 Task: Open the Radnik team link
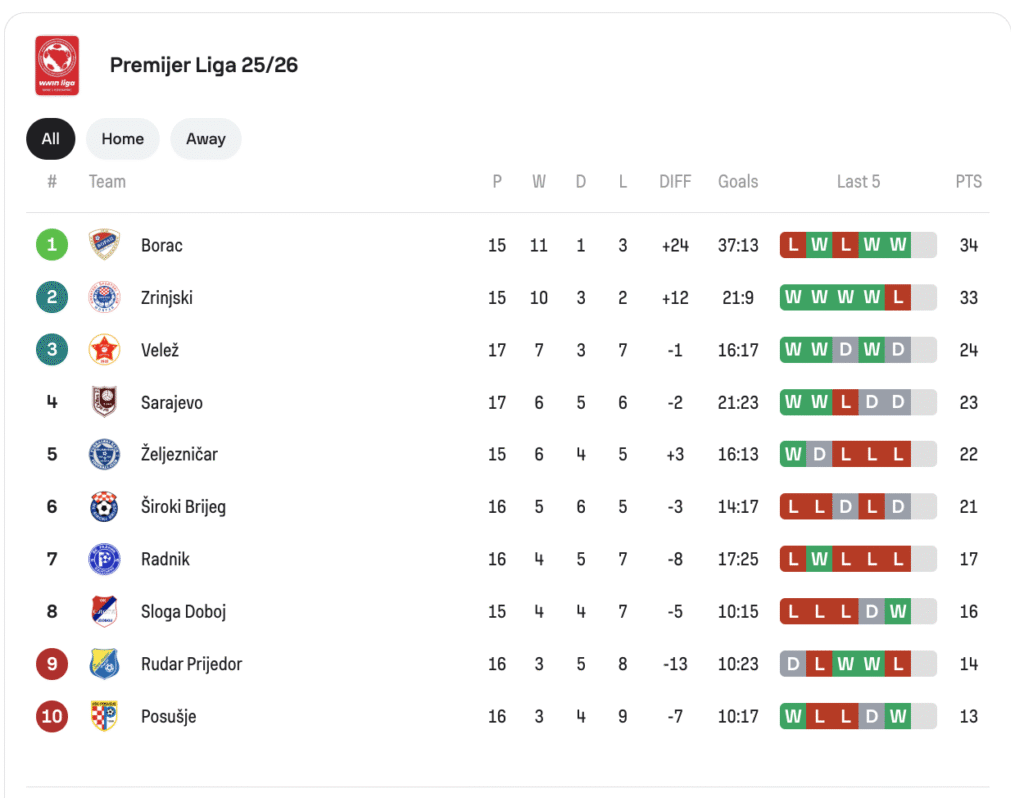(x=165, y=559)
